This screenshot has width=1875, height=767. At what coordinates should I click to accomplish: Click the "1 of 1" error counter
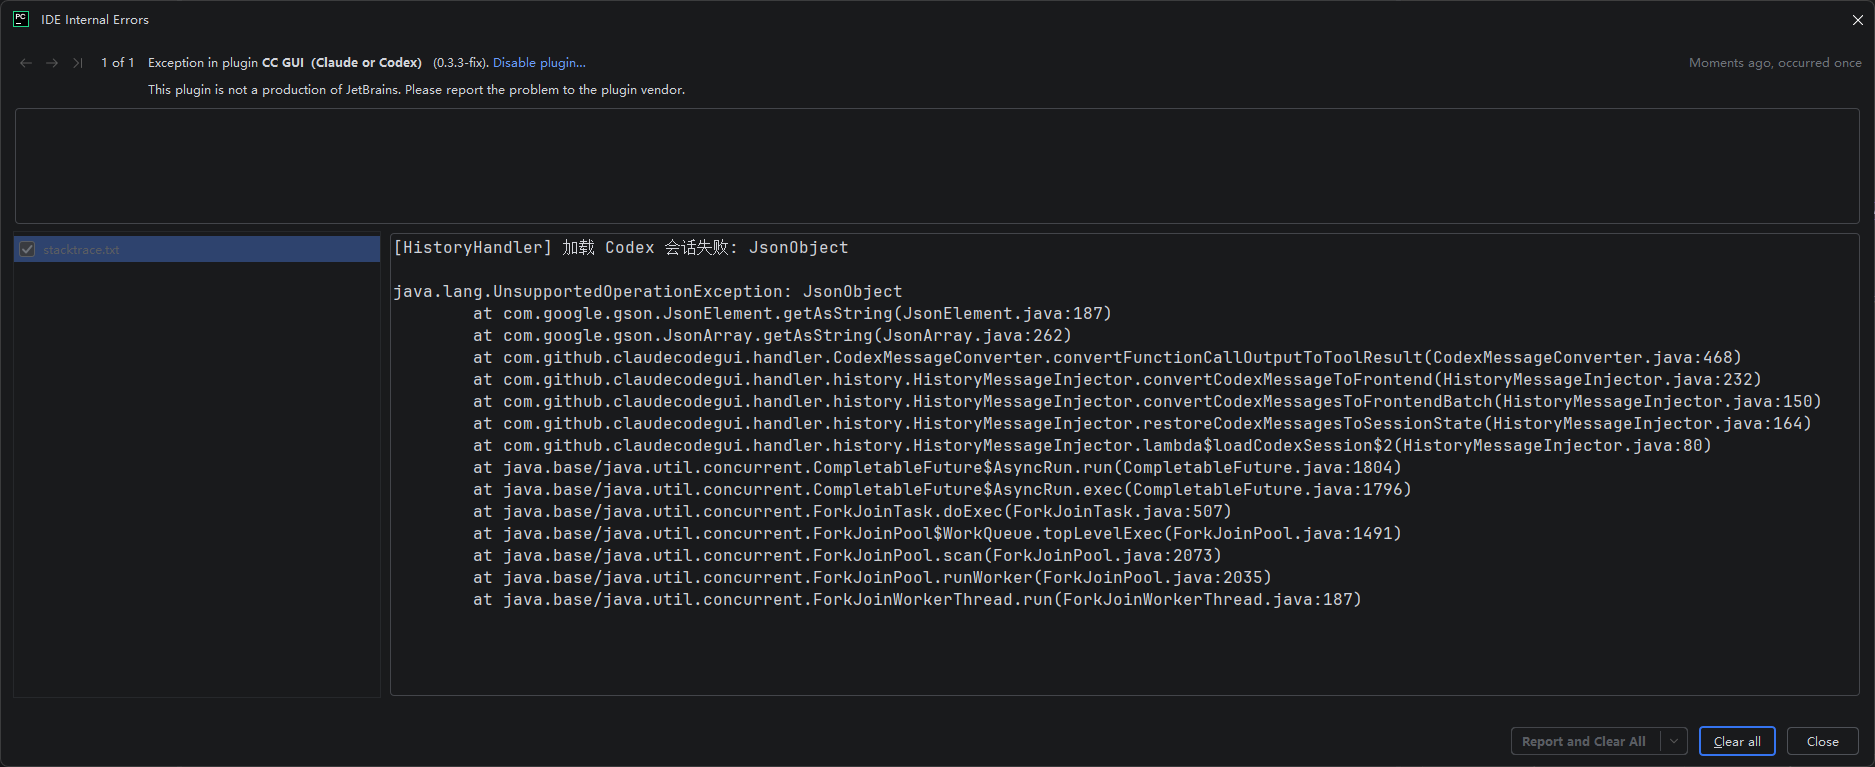pos(117,62)
